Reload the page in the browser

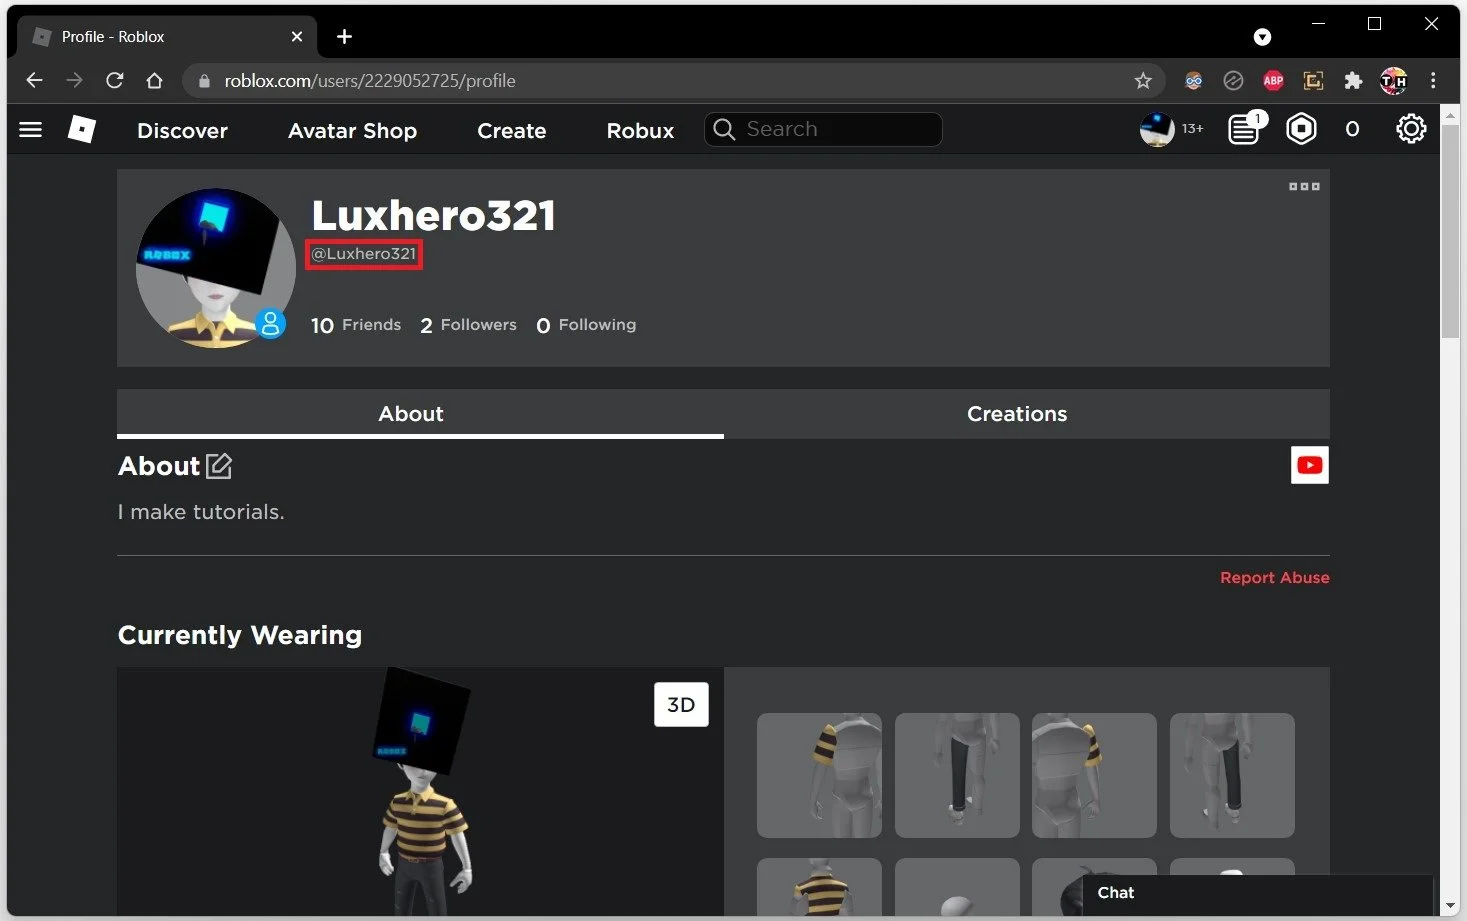click(x=115, y=81)
